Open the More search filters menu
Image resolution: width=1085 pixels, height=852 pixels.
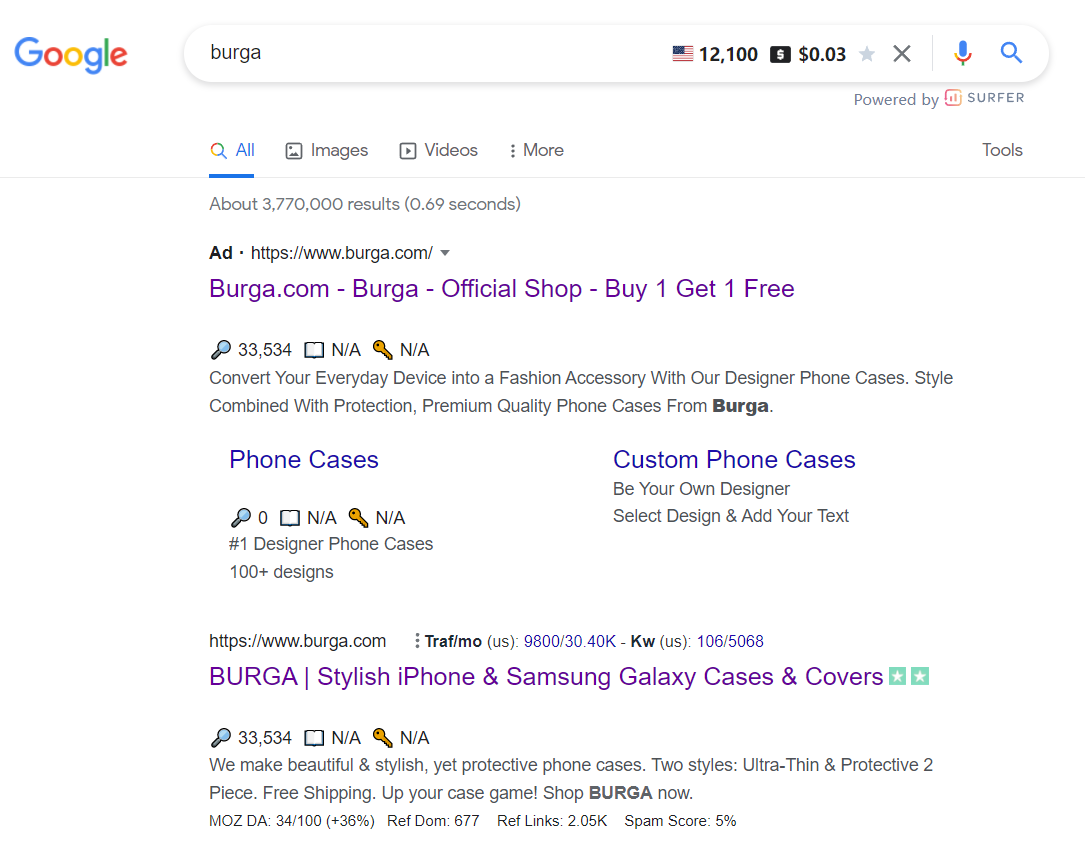(x=536, y=150)
